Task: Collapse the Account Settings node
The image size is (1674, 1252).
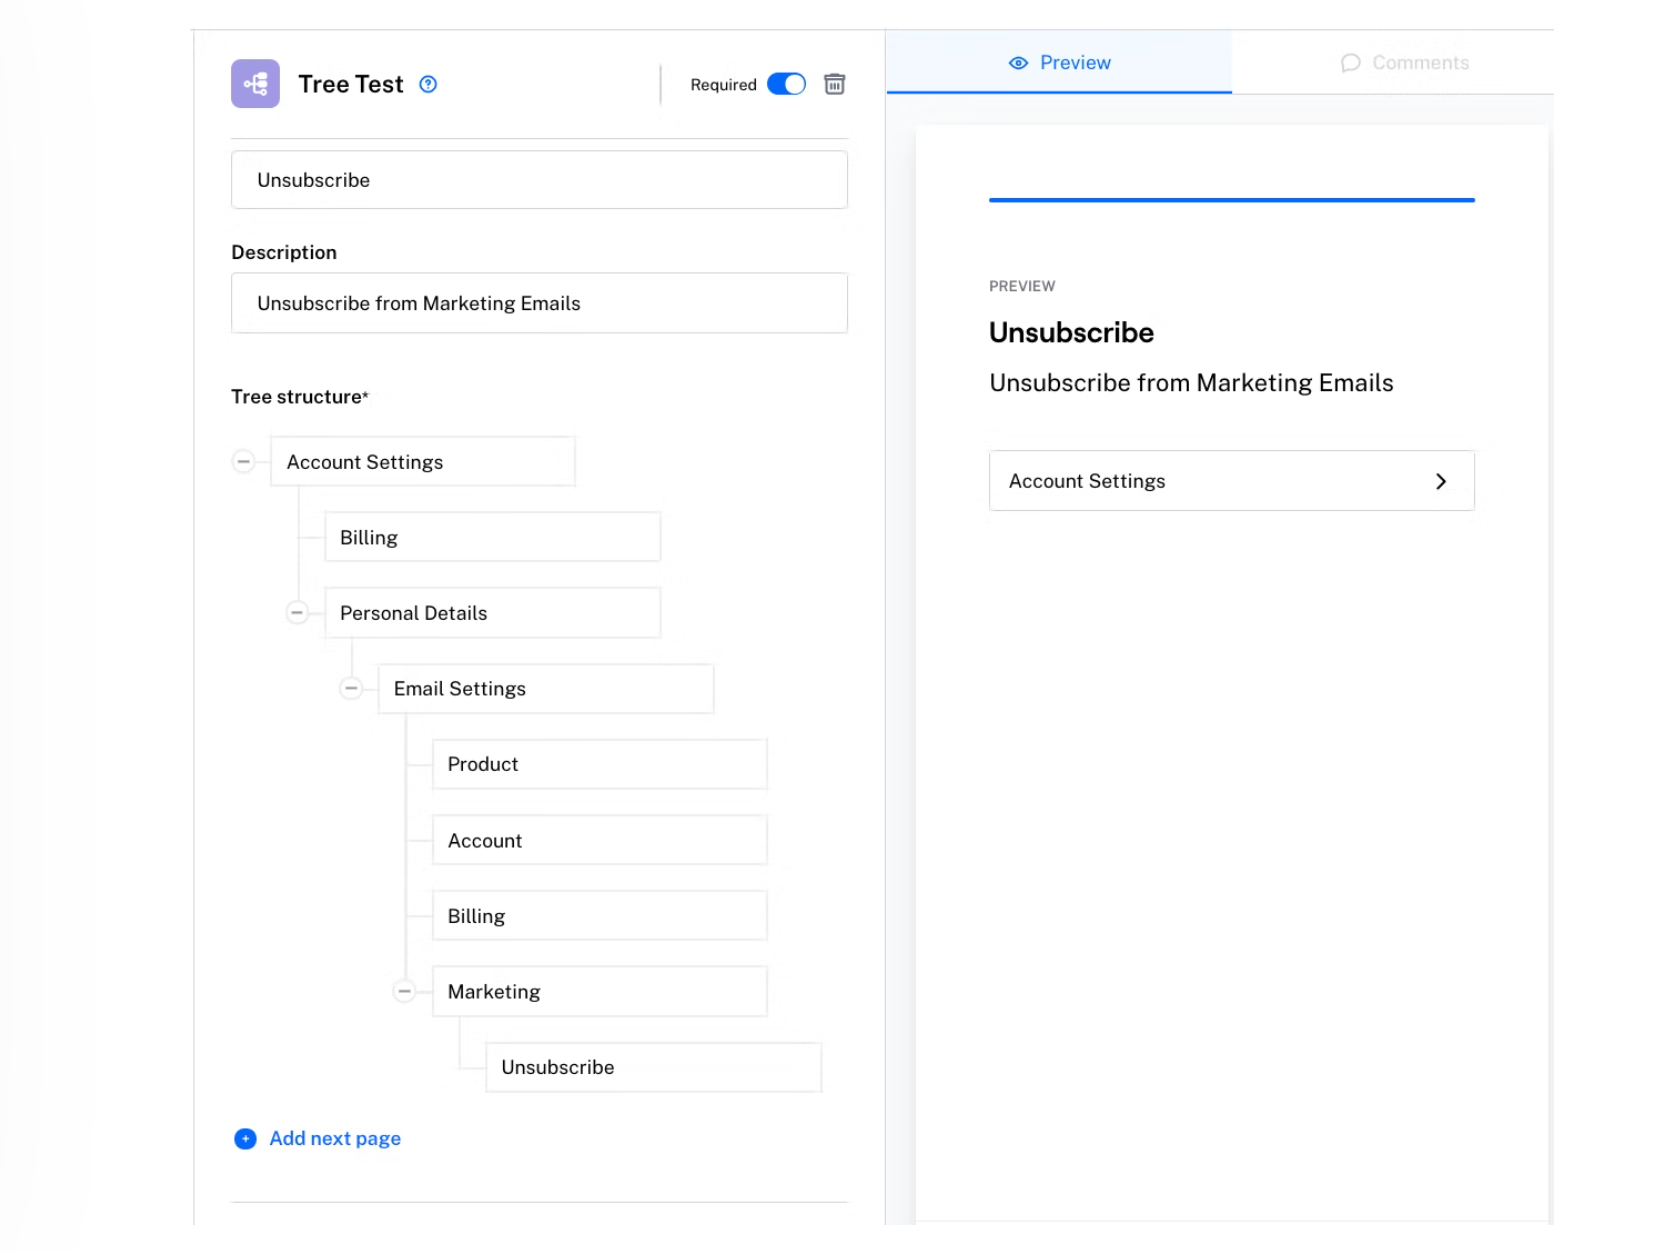Action: (x=243, y=462)
